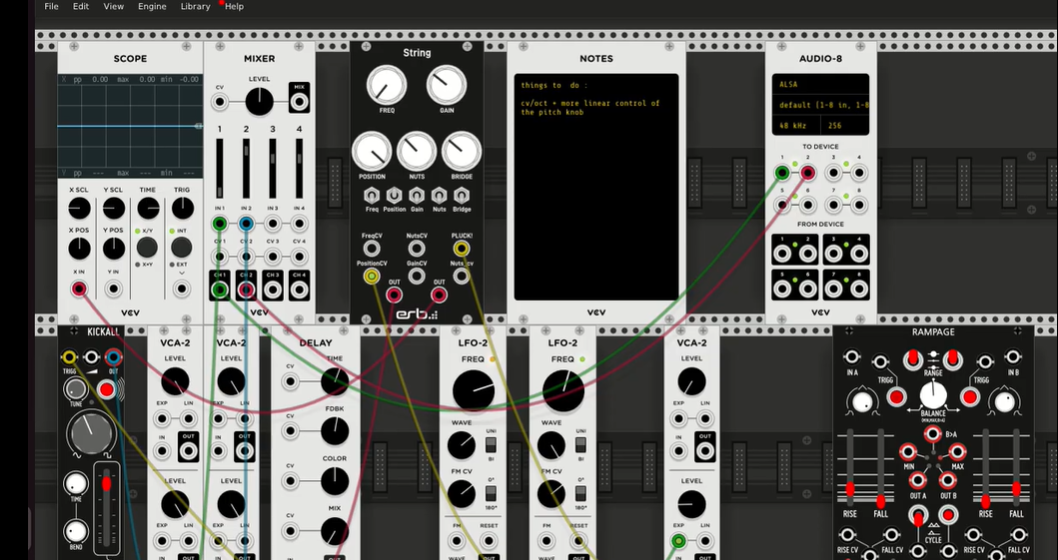
Task: Open the Audio-8 device selector
Action: coord(820,105)
